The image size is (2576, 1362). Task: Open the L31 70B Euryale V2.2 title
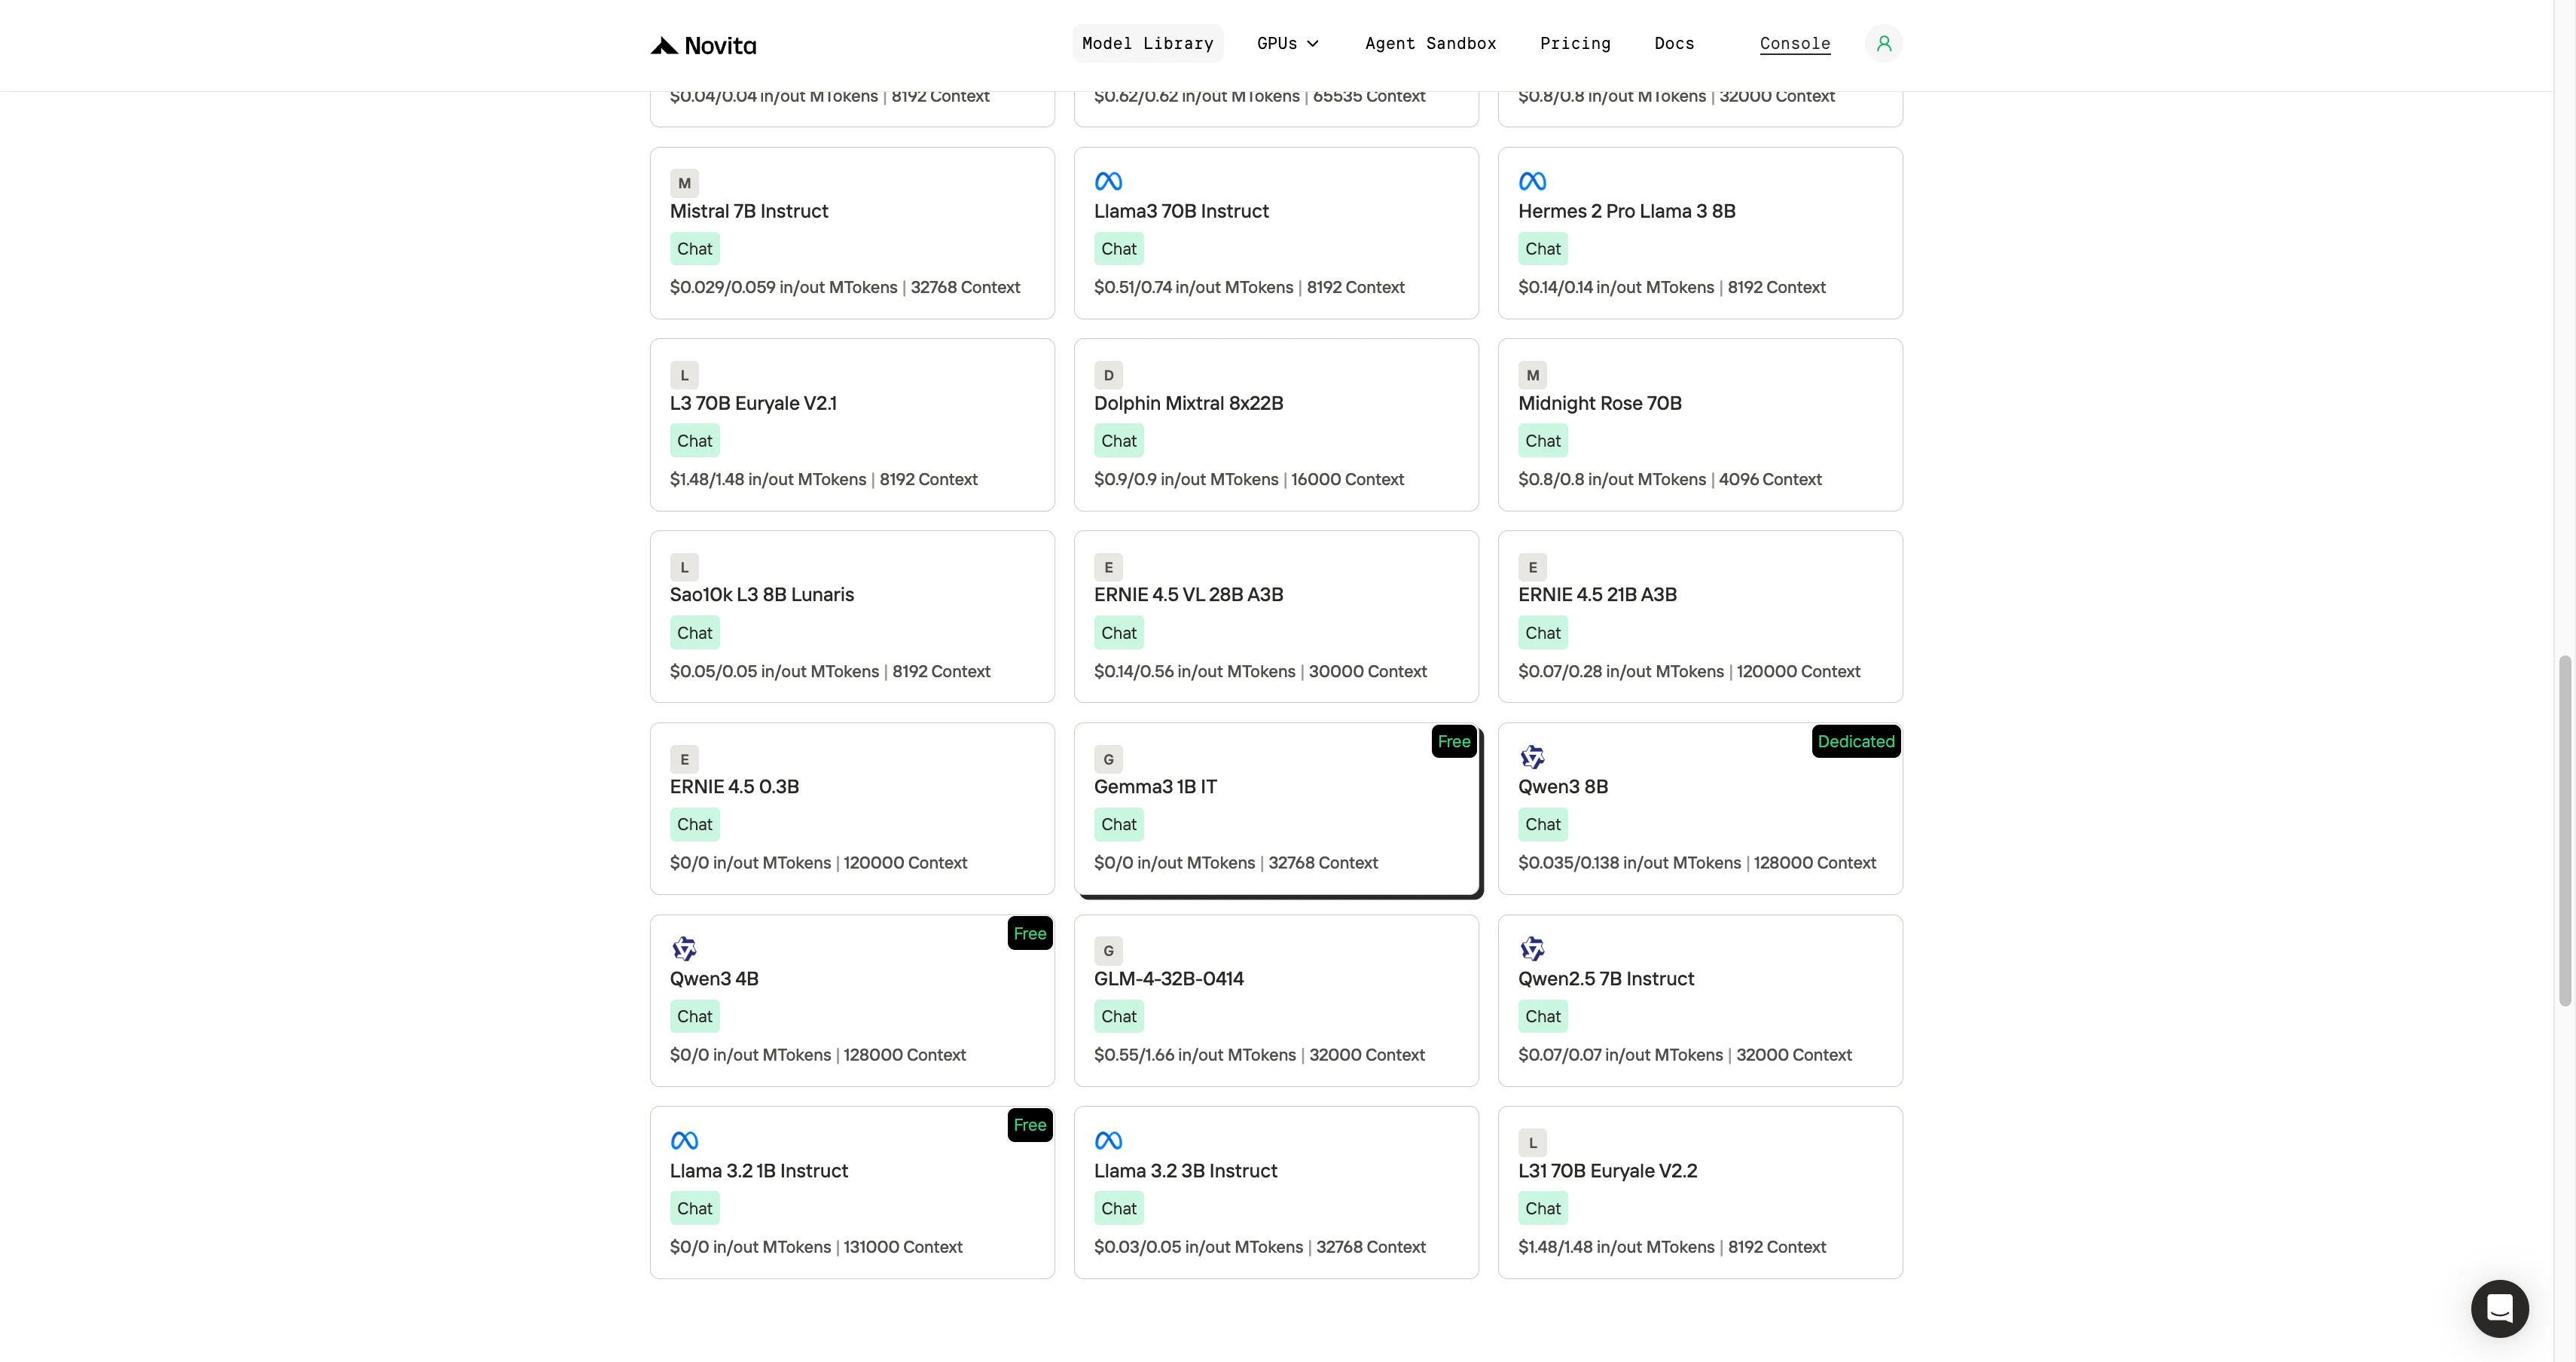point(1607,1170)
